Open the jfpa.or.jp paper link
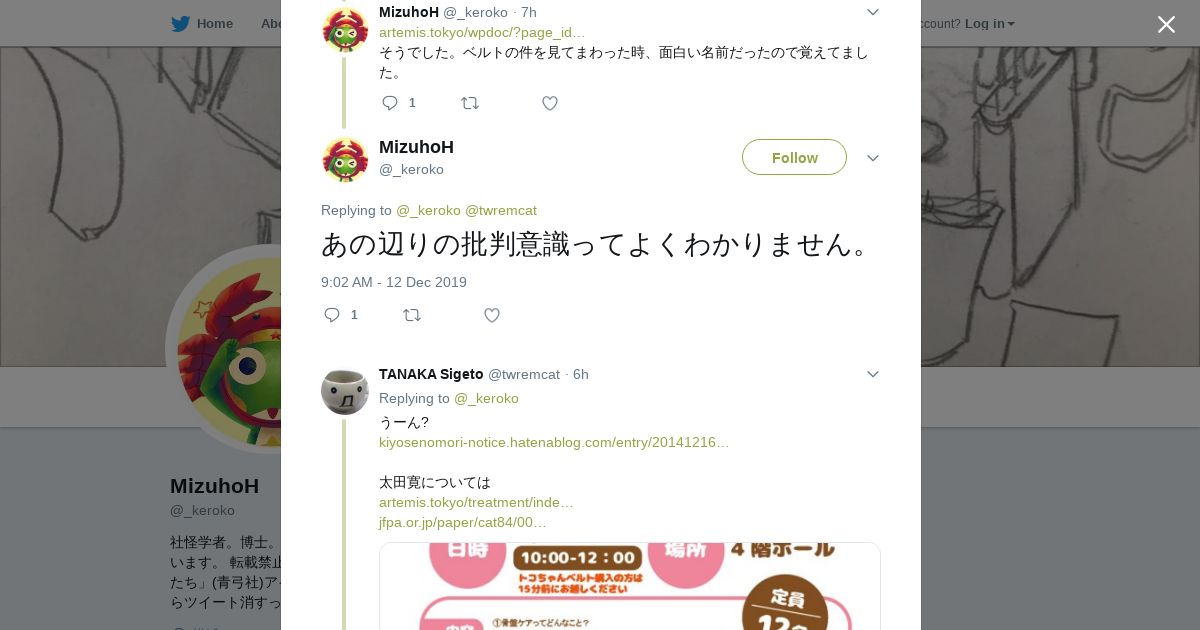 (463, 522)
